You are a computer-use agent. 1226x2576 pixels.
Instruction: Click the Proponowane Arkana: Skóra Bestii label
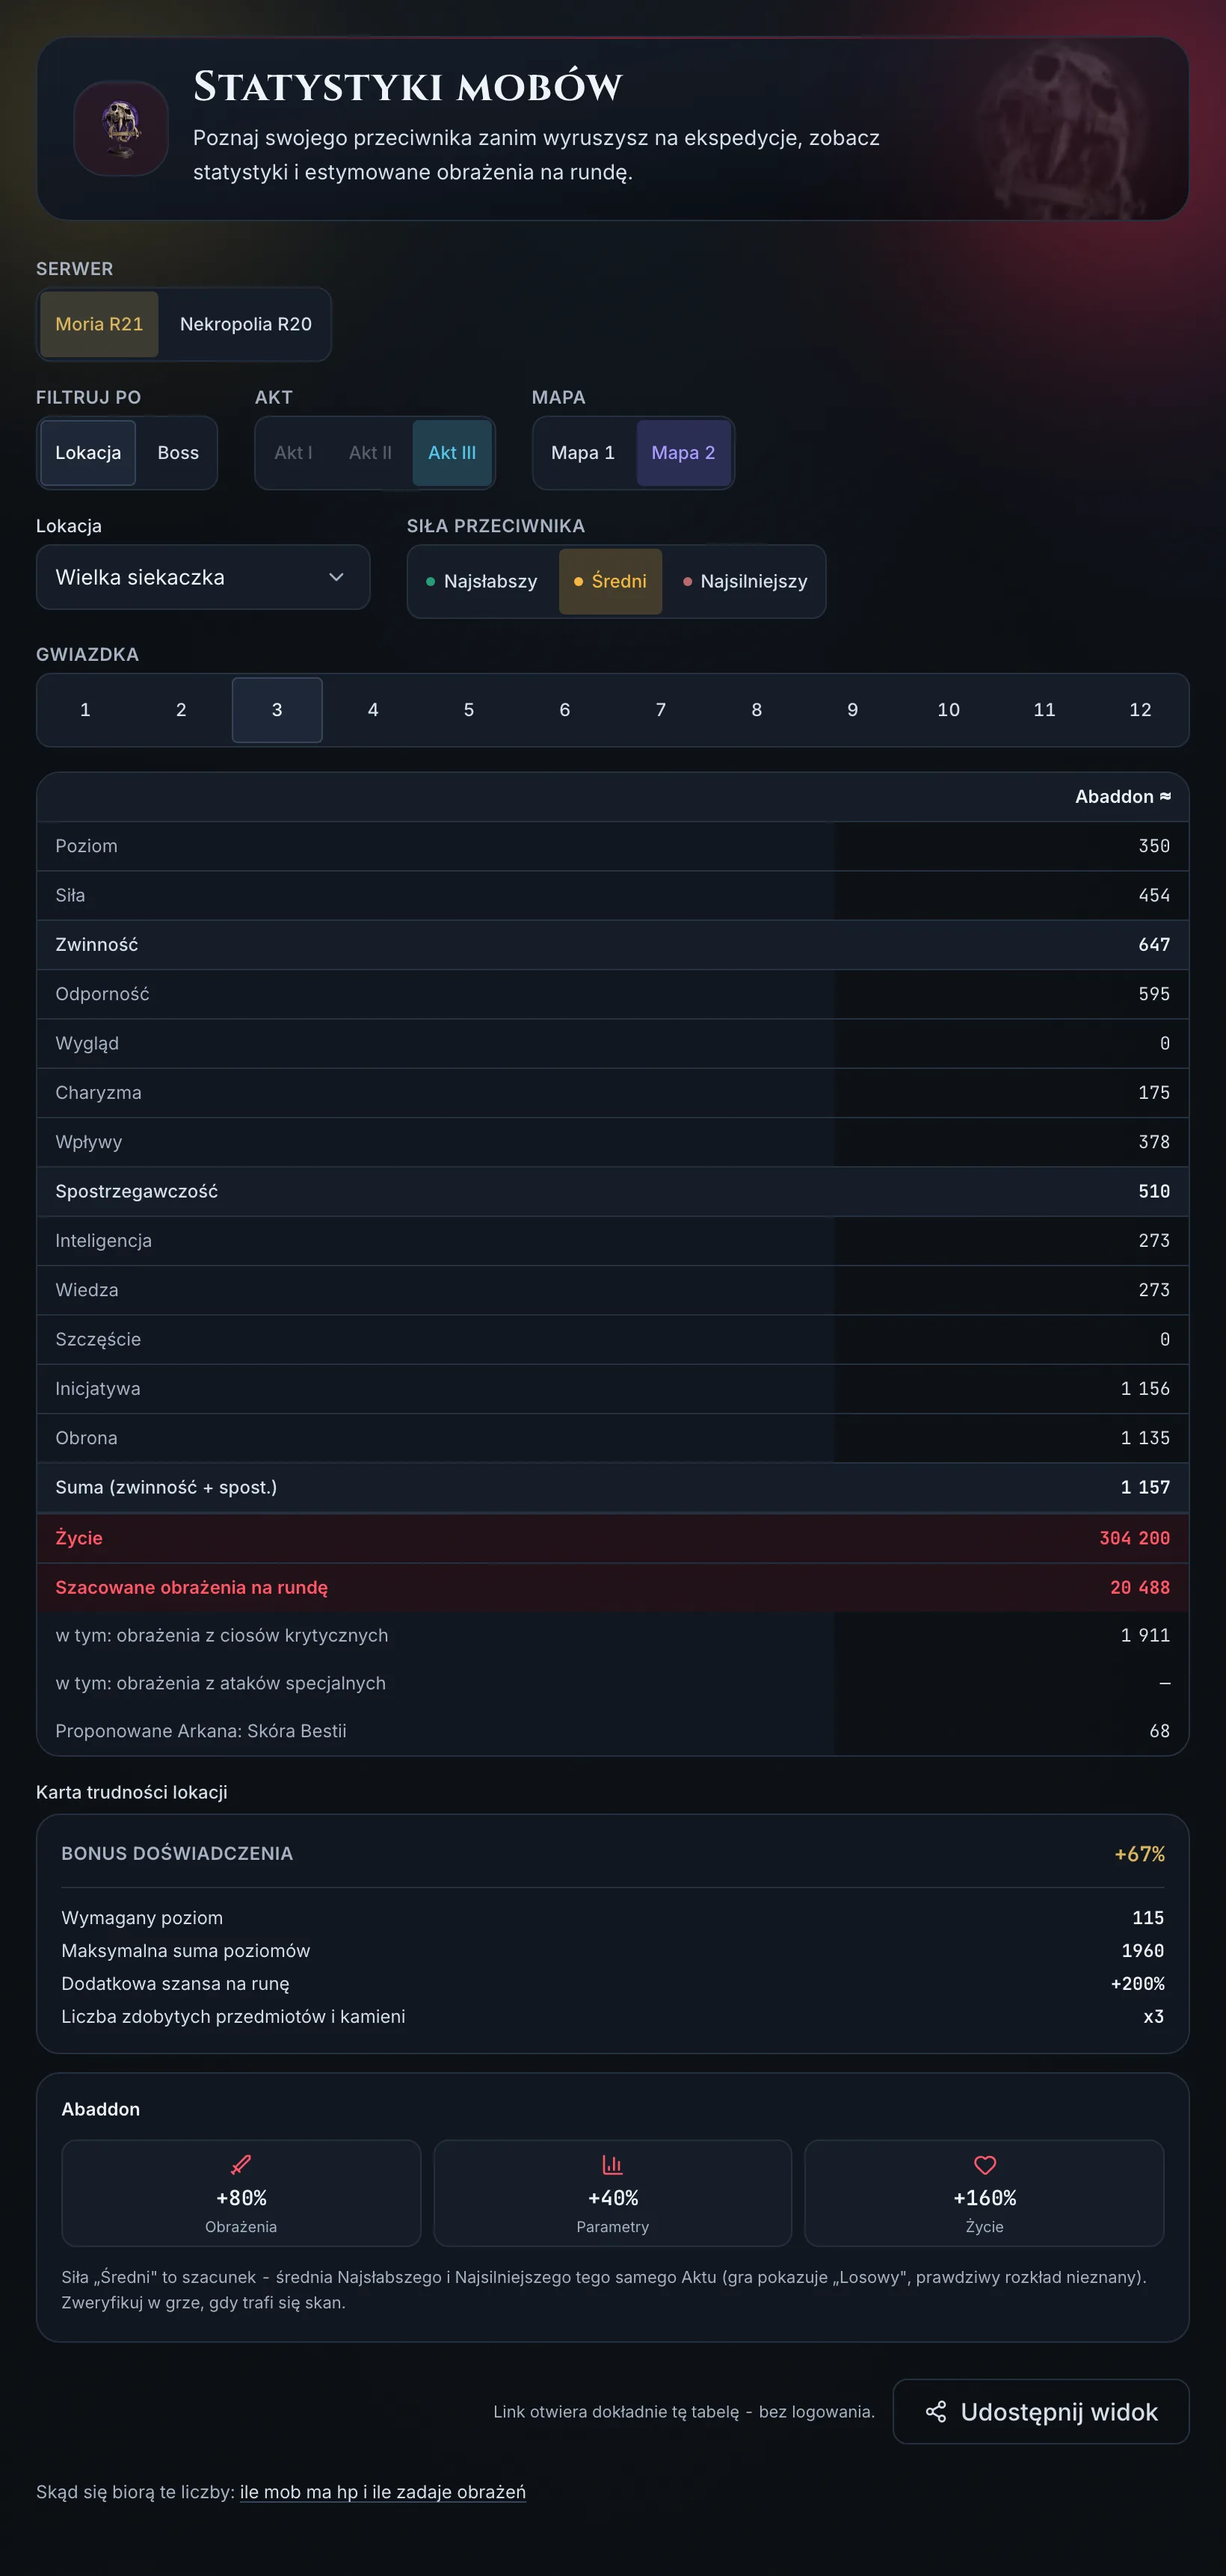[201, 1731]
